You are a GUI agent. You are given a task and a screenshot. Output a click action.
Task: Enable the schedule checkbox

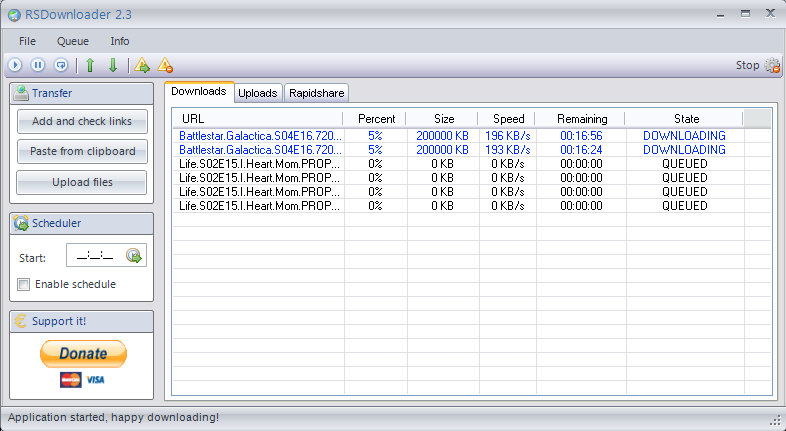(24, 285)
